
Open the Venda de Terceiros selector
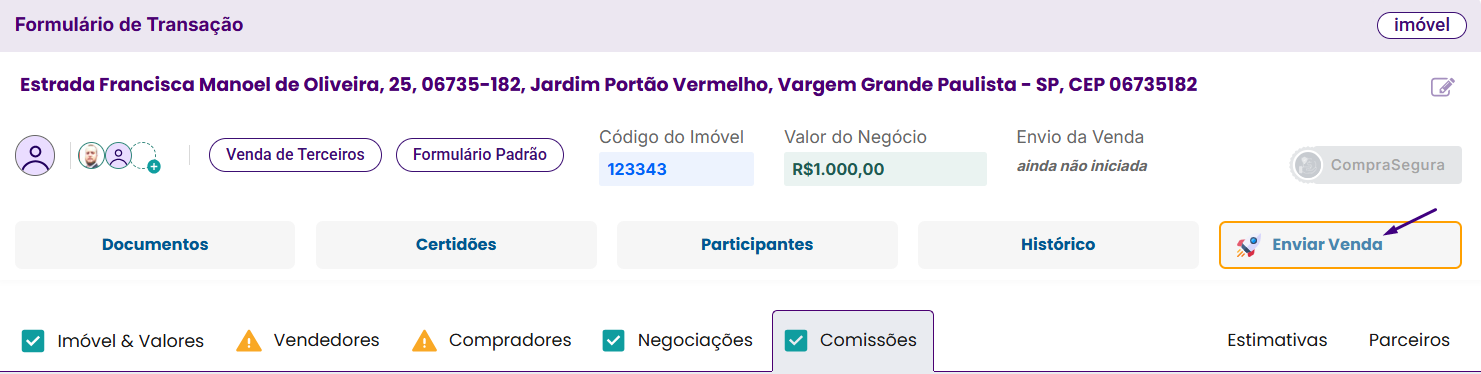[x=295, y=155]
